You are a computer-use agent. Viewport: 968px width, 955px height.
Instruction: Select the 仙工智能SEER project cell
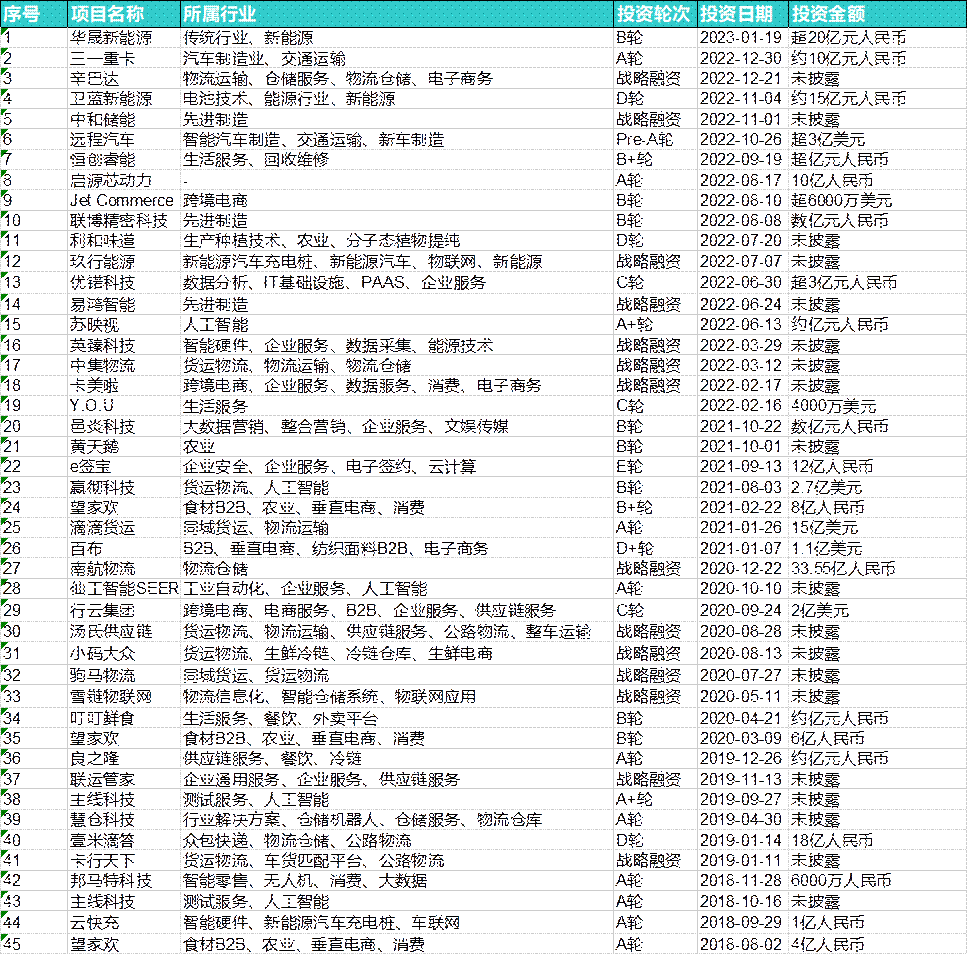tap(124, 588)
